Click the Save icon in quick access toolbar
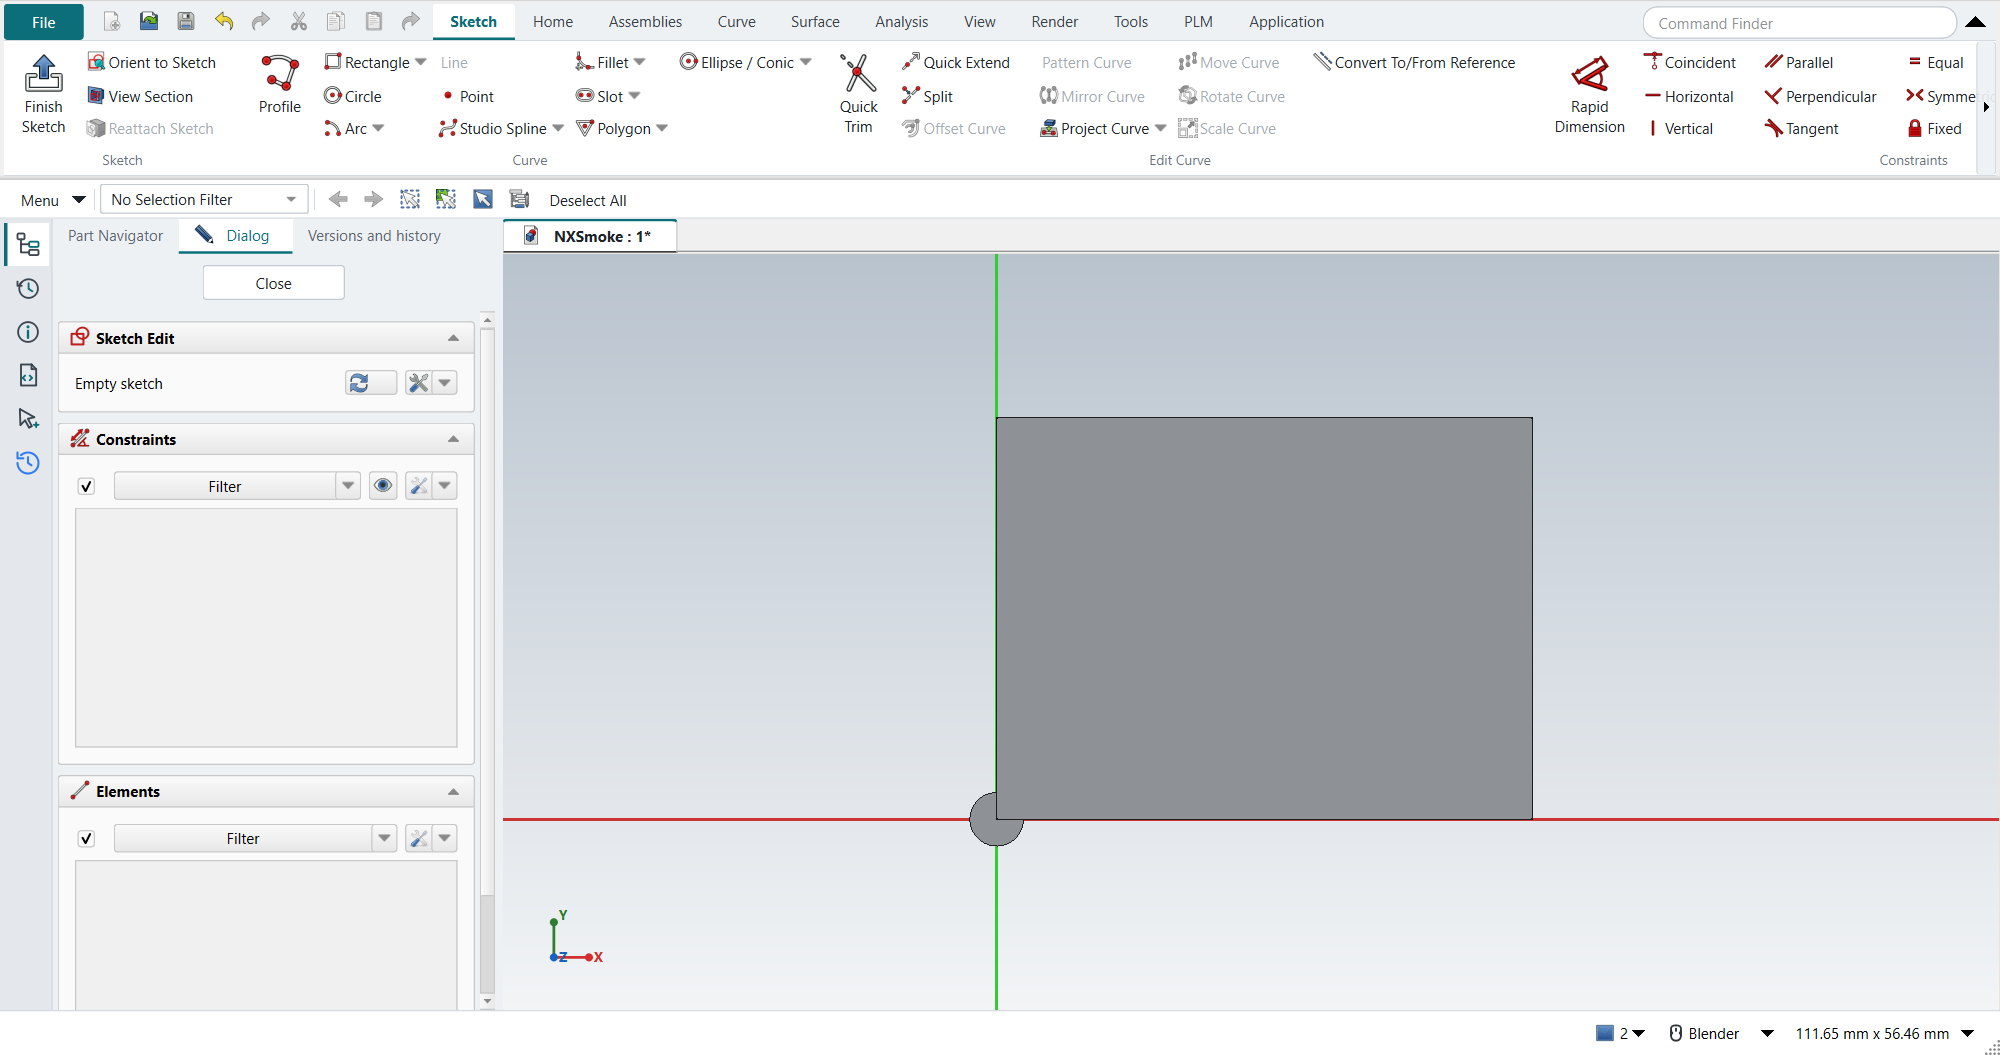 pos(186,21)
